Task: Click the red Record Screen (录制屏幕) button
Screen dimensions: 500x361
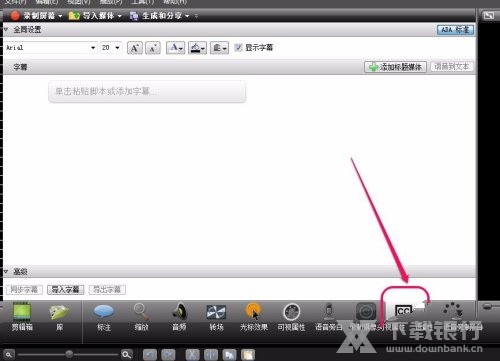Action: click(x=33, y=16)
